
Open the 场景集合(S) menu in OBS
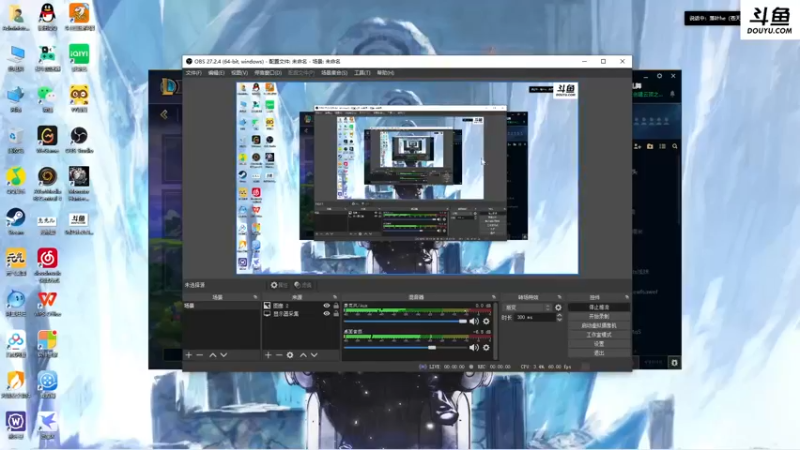pyautogui.click(x=334, y=73)
